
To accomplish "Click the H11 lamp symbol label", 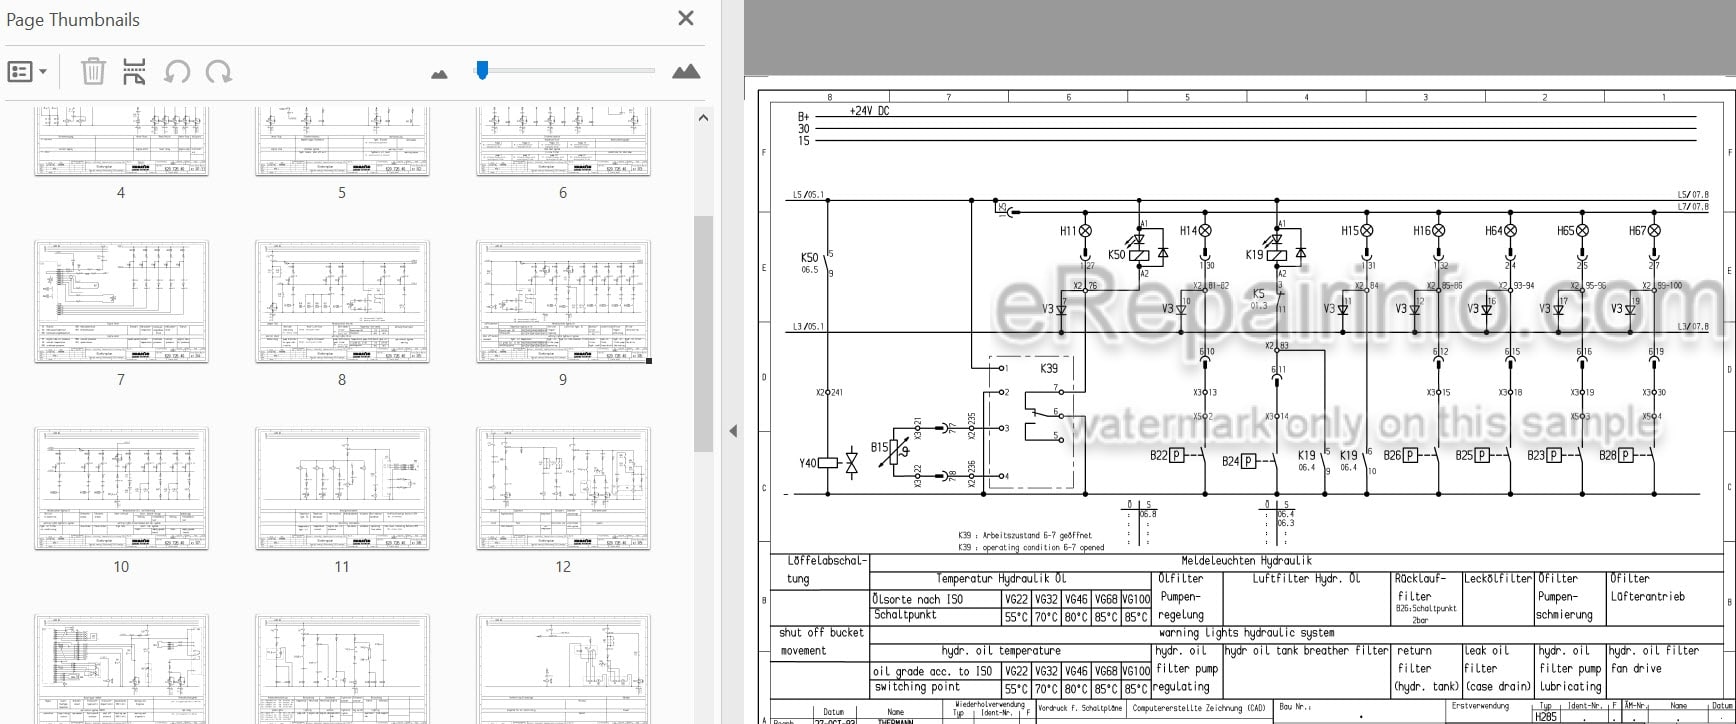I will pyautogui.click(x=1068, y=231).
